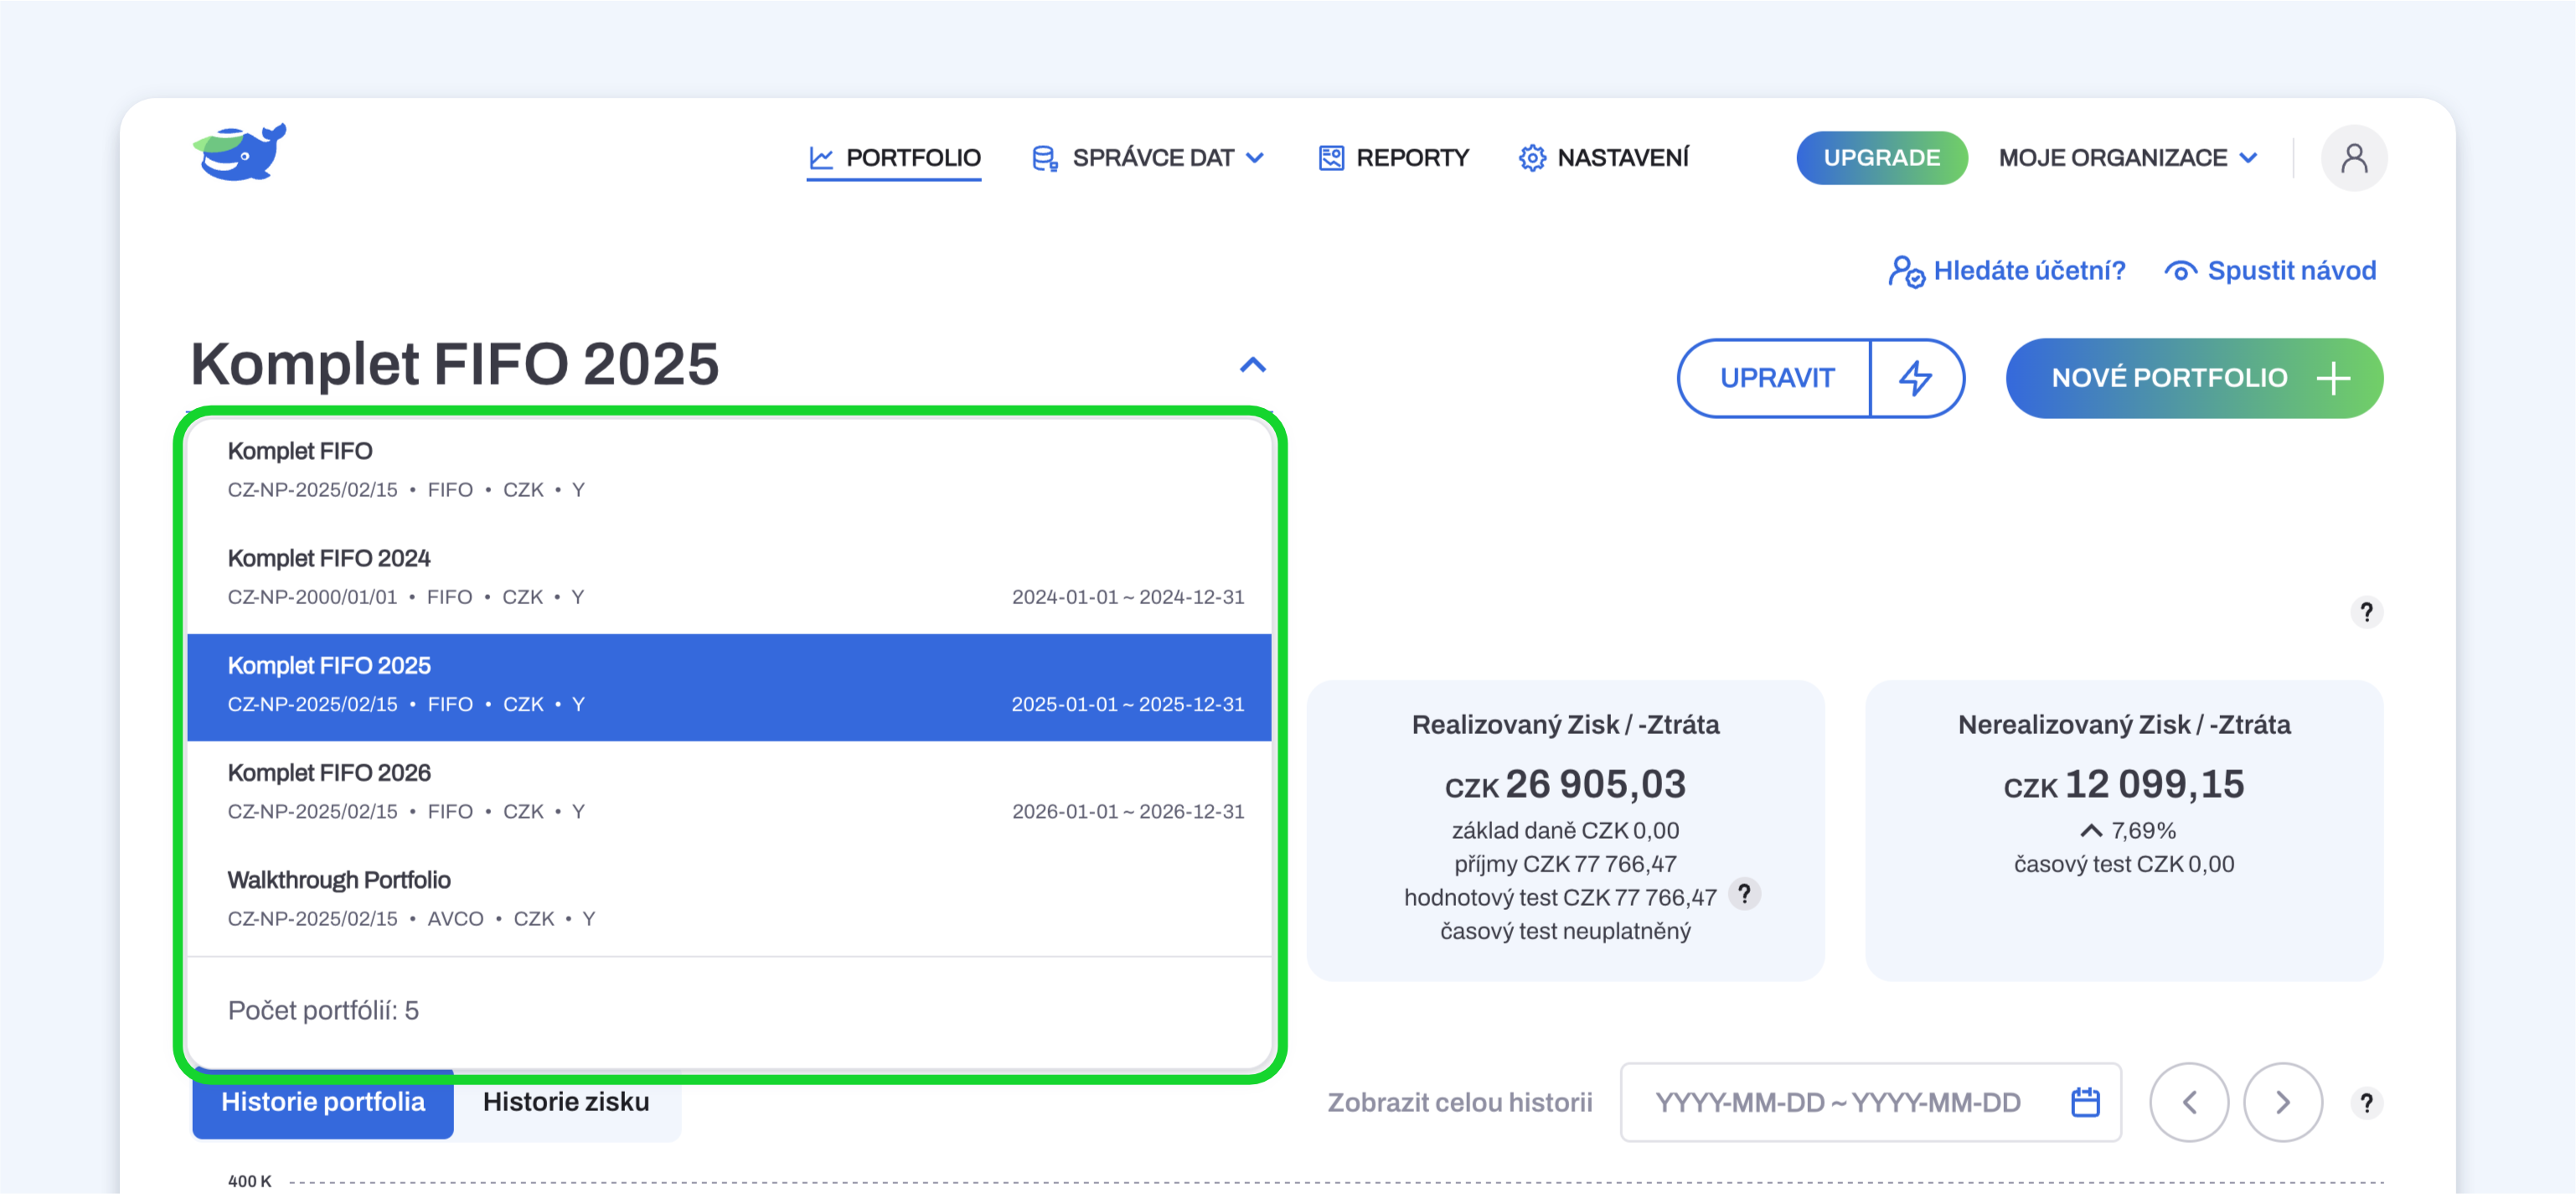
Task: Click the Upravit button
Action: click(x=1776, y=378)
